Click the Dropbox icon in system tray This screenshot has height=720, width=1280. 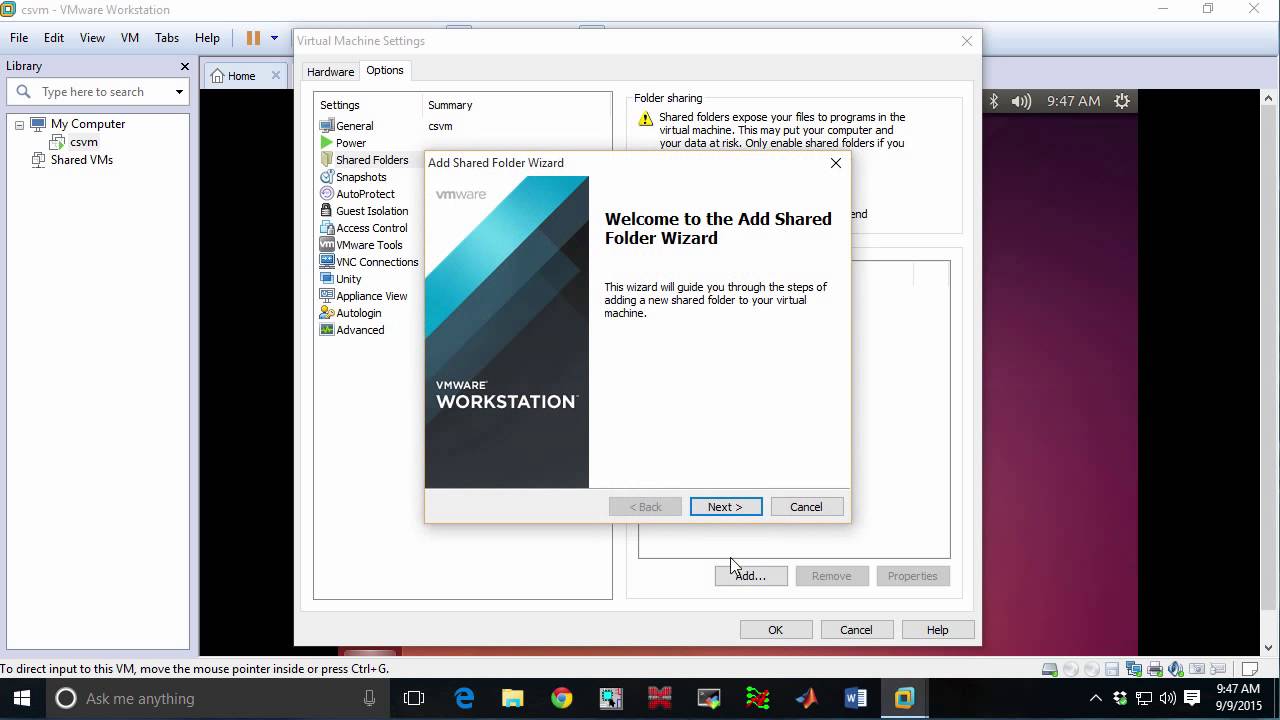[x=1120, y=698]
